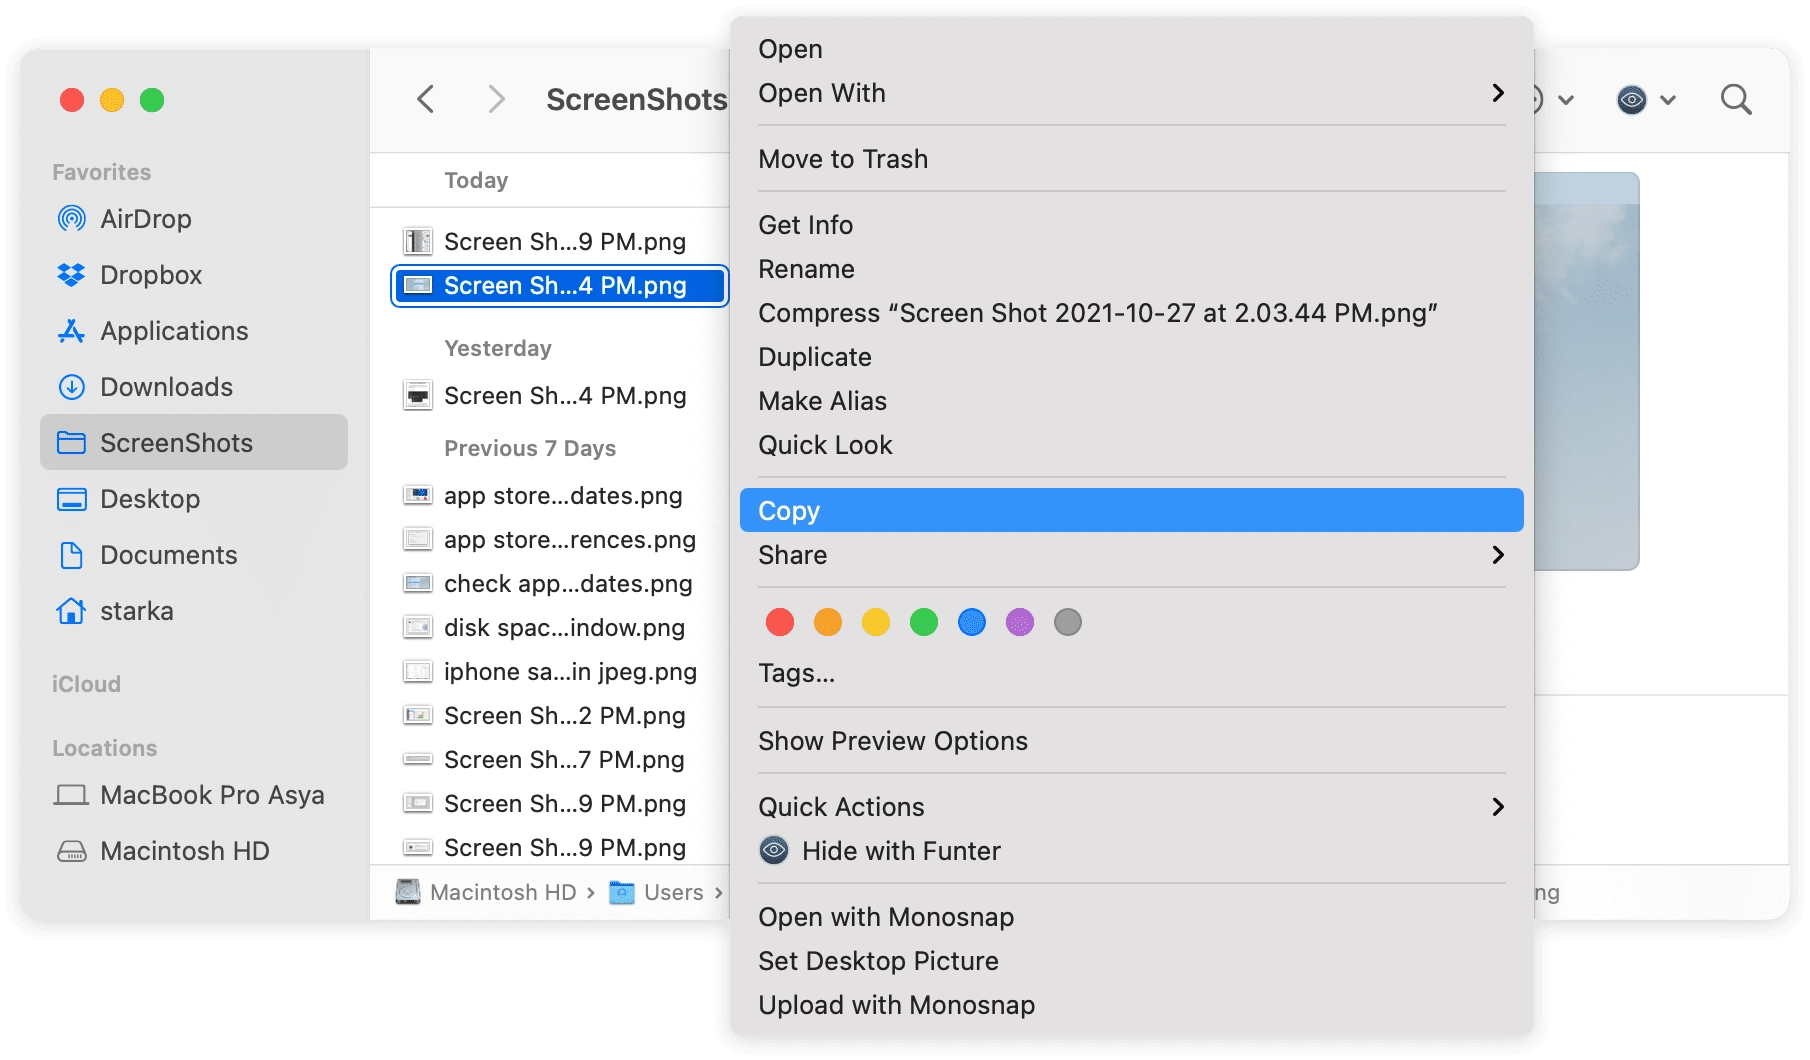Image resolution: width=1810 pixels, height=1060 pixels.
Task: Click the AirDrop icon in sidebar
Action: coord(71,219)
